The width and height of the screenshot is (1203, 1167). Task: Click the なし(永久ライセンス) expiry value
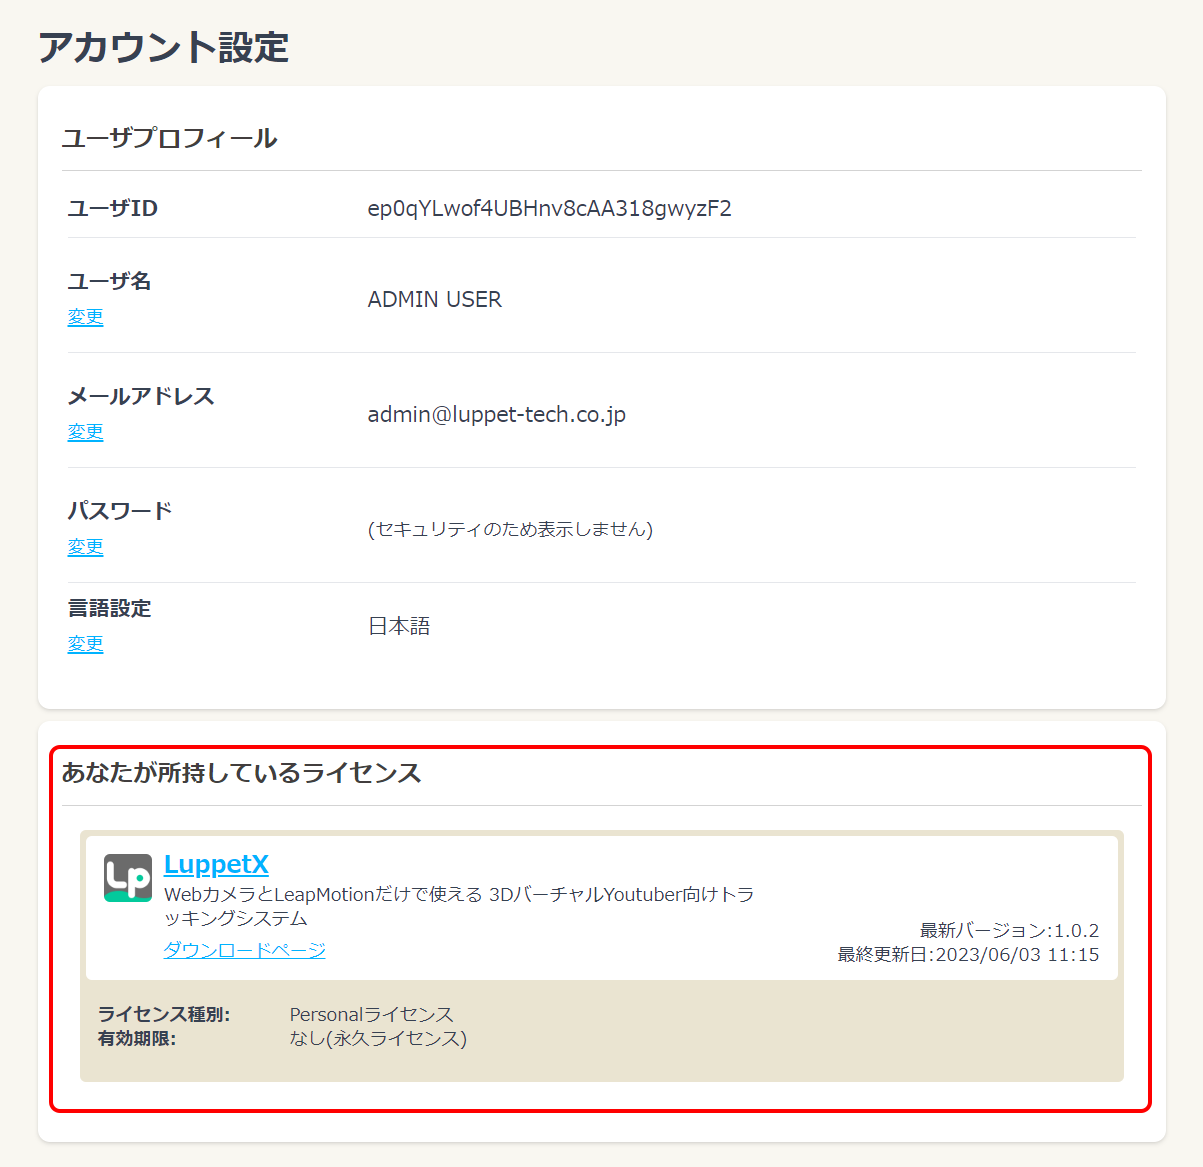point(378,1039)
